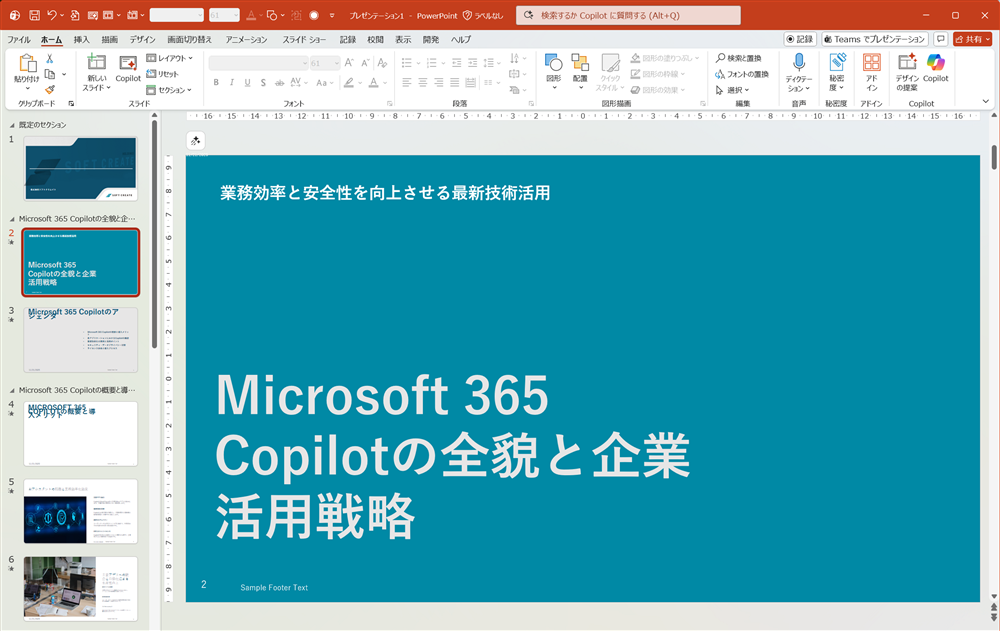Click the Save icon in the title bar

tap(34, 15)
